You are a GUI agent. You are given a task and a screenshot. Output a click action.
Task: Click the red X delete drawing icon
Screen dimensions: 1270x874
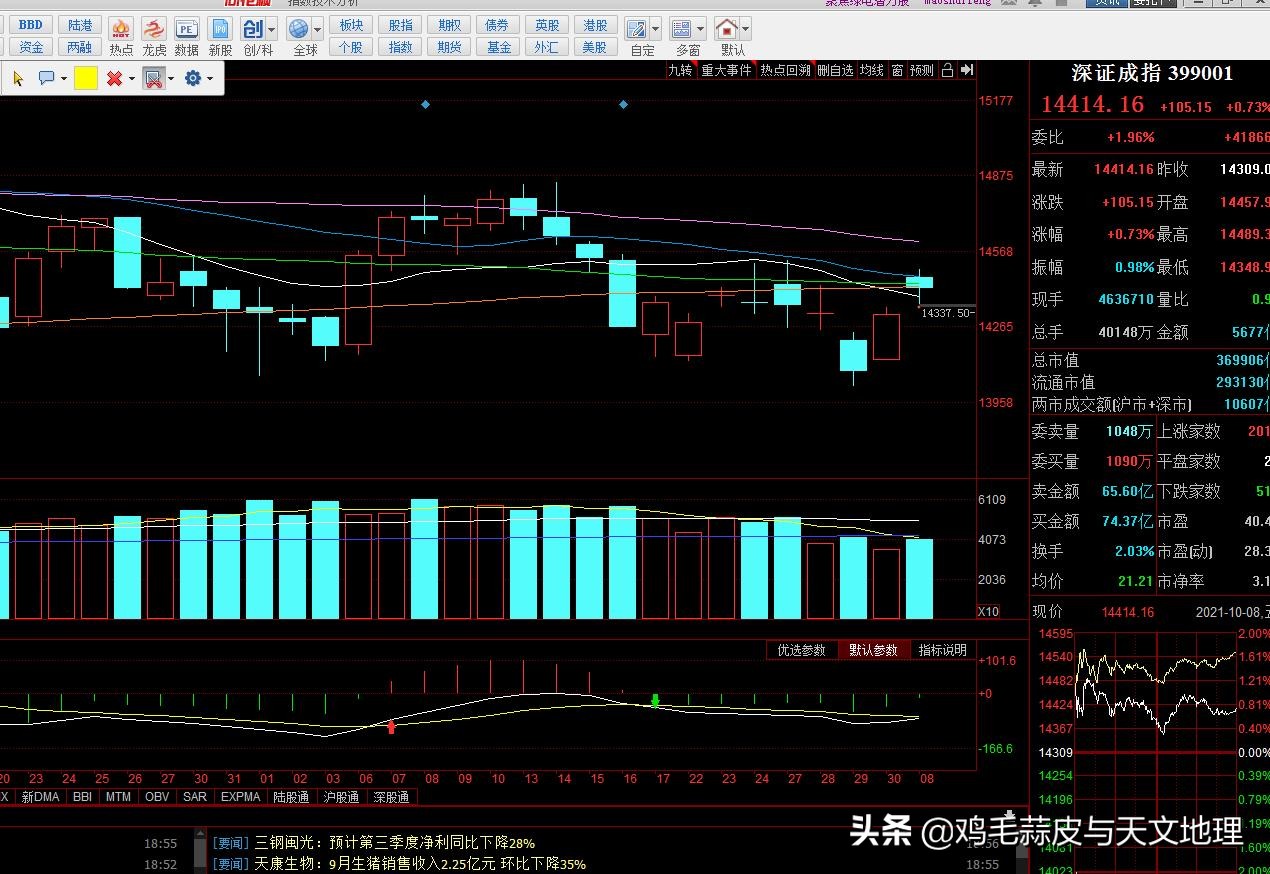[114, 78]
